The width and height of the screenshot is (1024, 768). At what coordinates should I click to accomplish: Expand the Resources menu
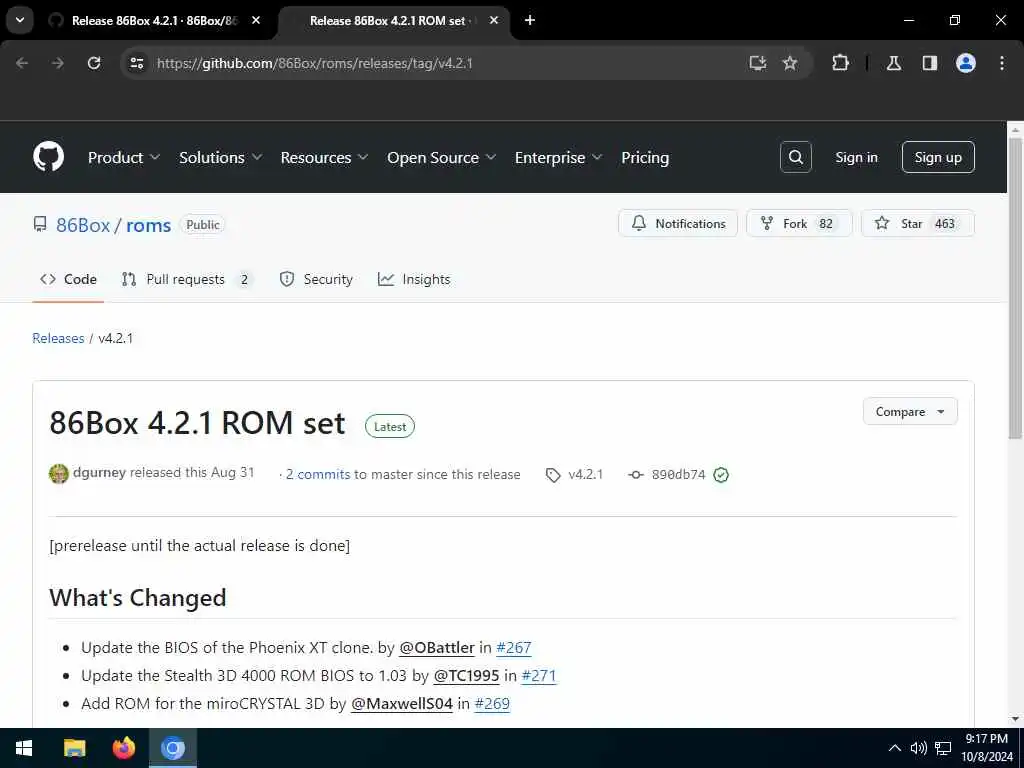(324, 157)
